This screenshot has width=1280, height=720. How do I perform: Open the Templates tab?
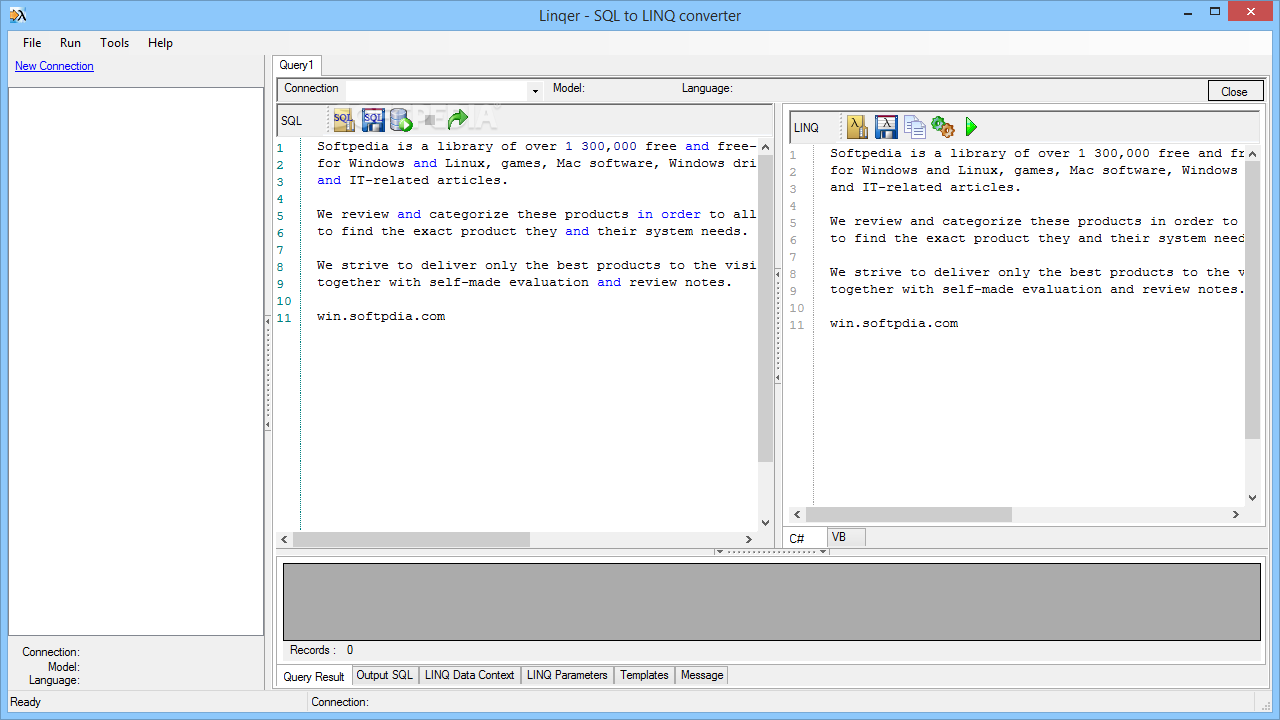pos(644,675)
